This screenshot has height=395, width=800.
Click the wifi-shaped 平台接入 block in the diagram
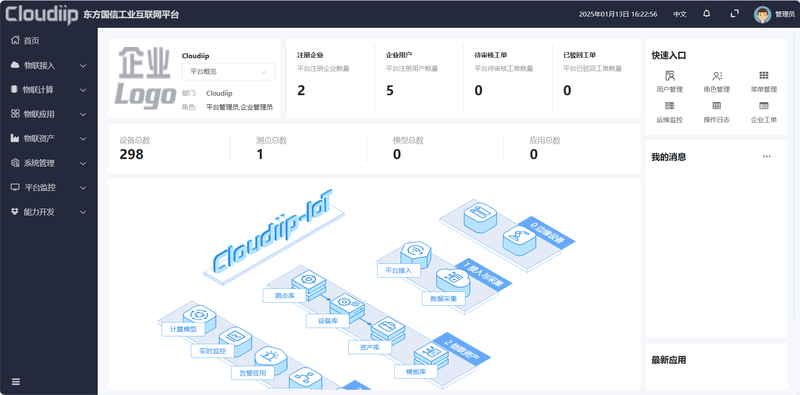[416, 252]
